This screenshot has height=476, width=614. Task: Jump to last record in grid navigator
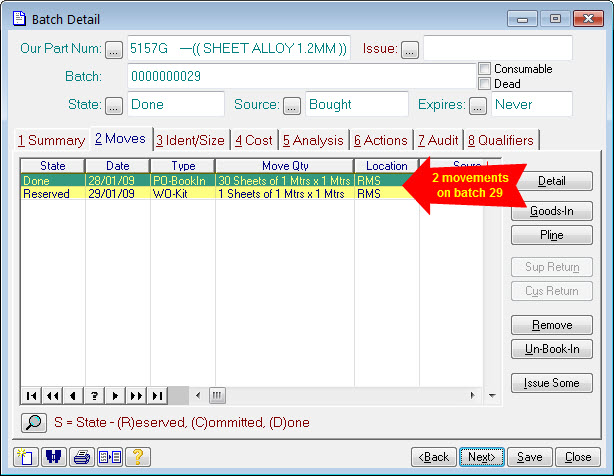[x=157, y=396]
